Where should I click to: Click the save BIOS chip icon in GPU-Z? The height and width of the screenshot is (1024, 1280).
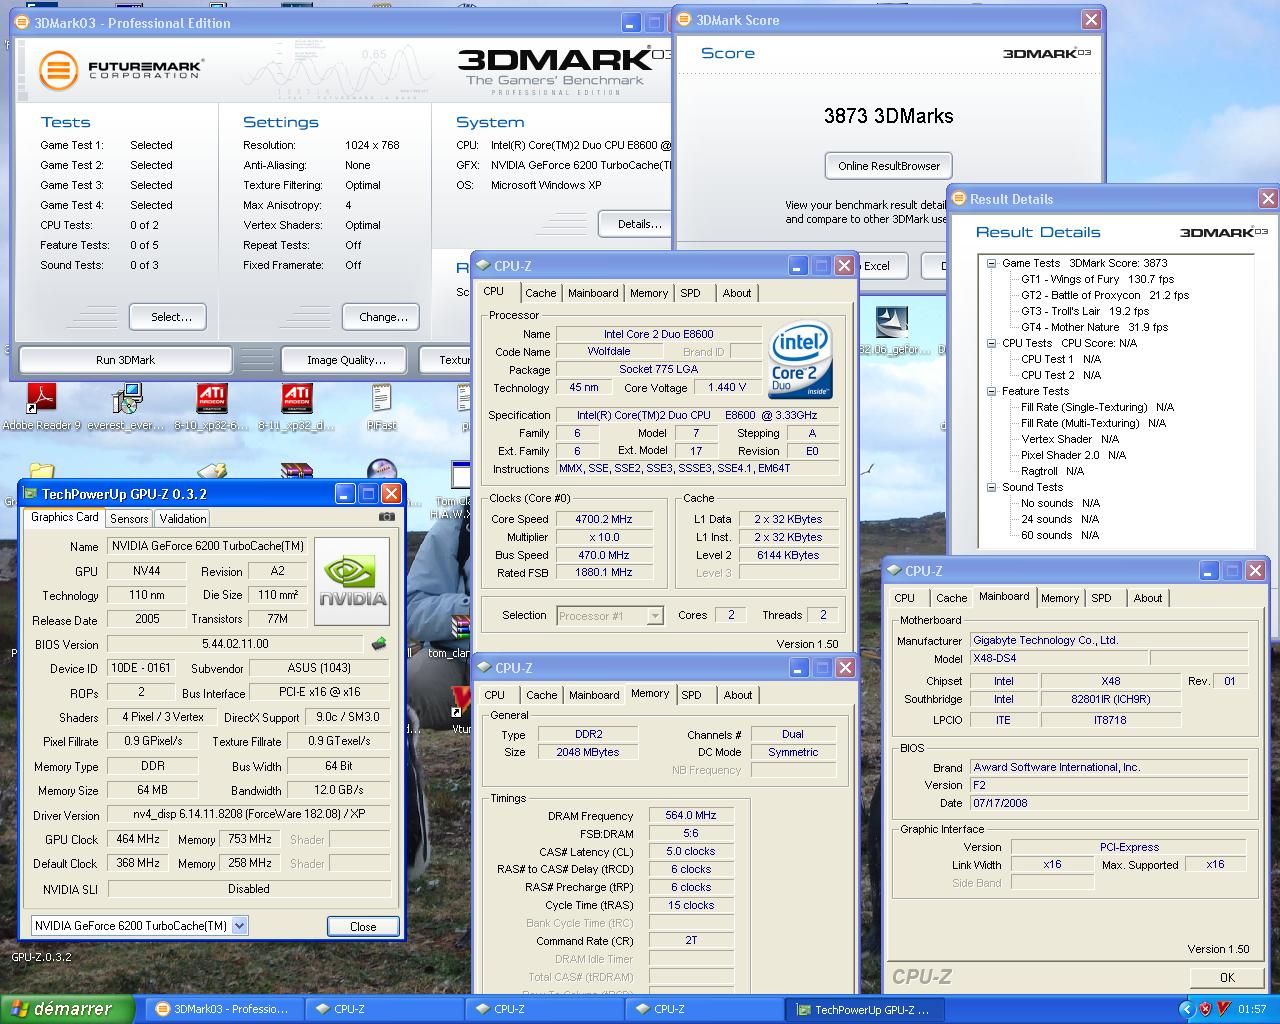(379, 644)
